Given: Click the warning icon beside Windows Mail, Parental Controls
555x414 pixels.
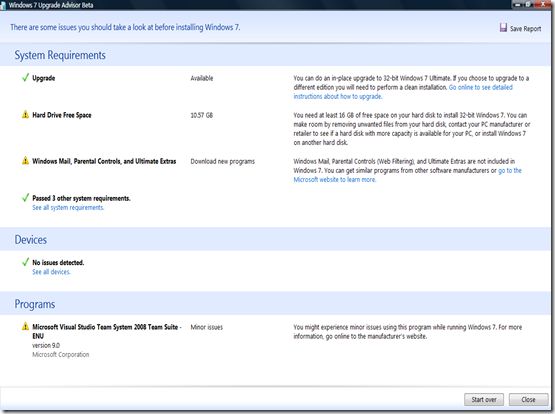Looking at the screenshot, I should coord(25,161).
